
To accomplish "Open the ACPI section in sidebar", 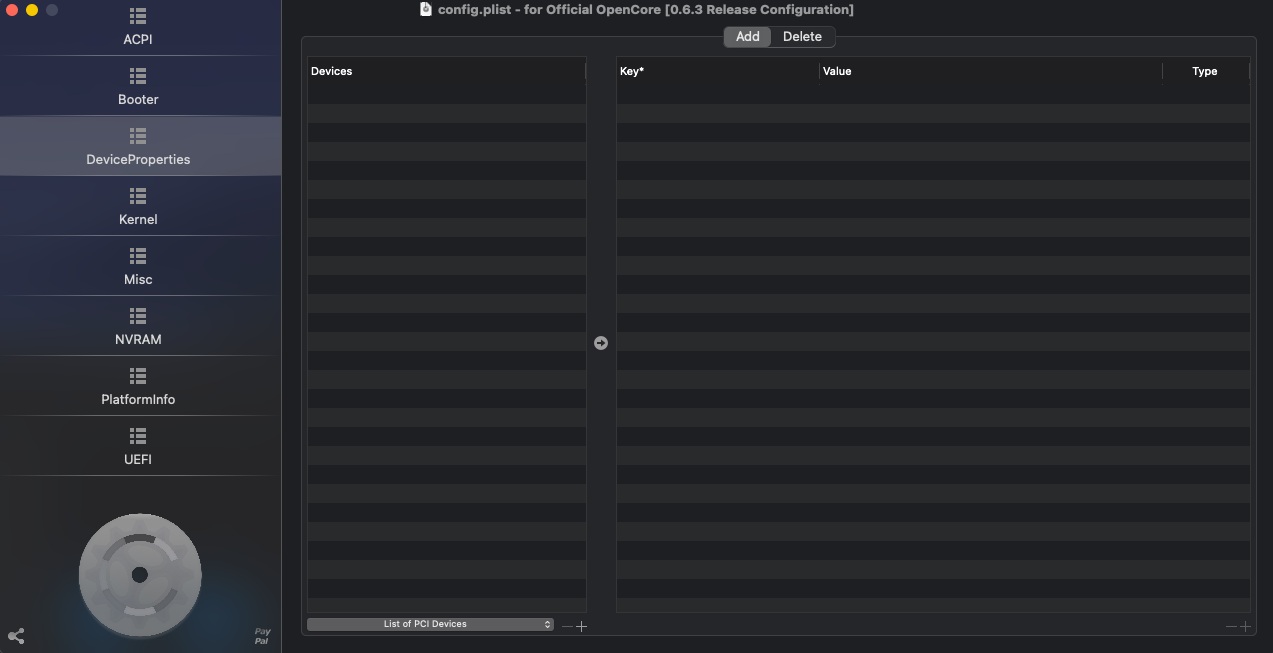I will [138, 28].
